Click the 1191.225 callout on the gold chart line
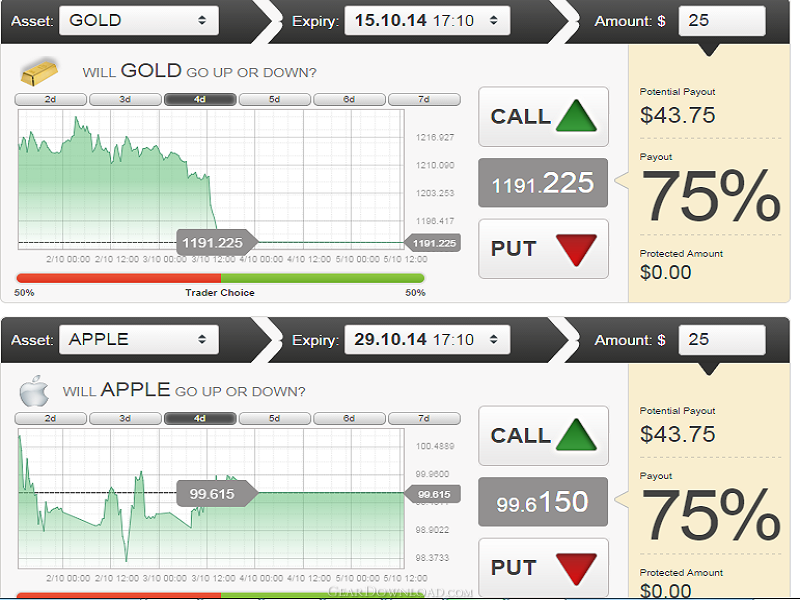800x600 pixels. 216,242
